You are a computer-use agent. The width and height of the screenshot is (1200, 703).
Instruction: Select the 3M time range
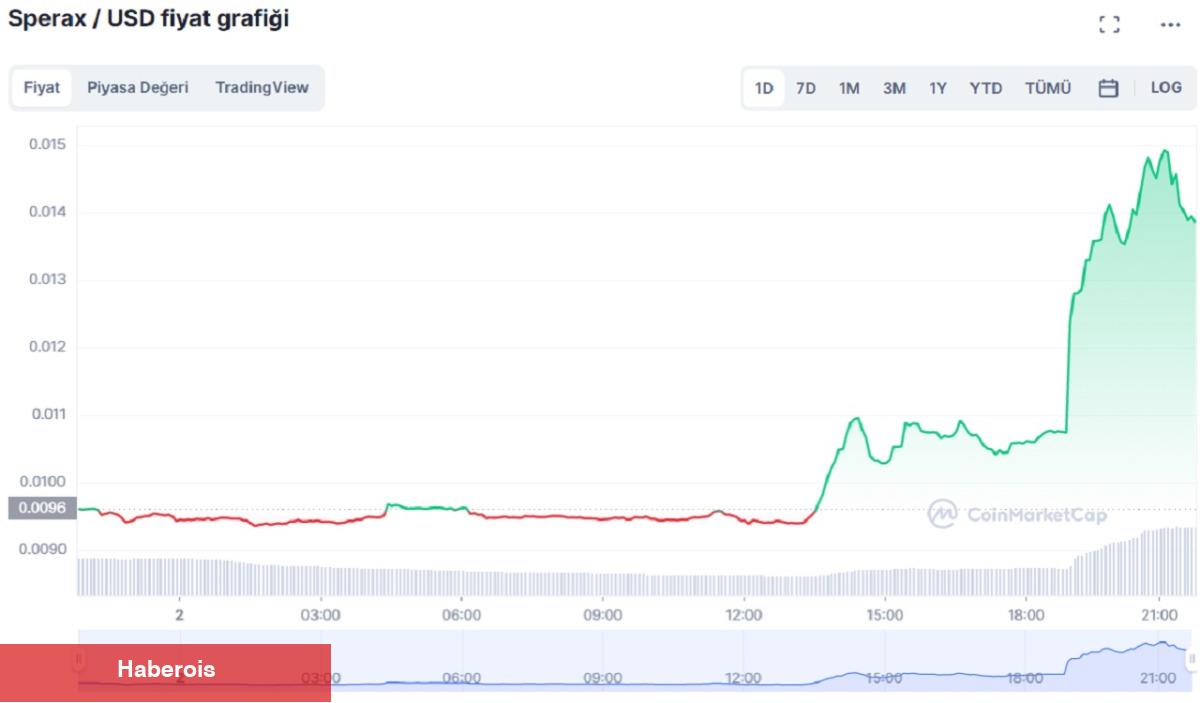pyautogui.click(x=894, y=88)
